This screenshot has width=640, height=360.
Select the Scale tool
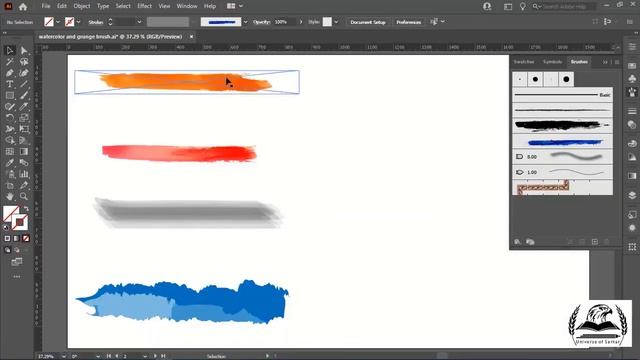[24, 118]
